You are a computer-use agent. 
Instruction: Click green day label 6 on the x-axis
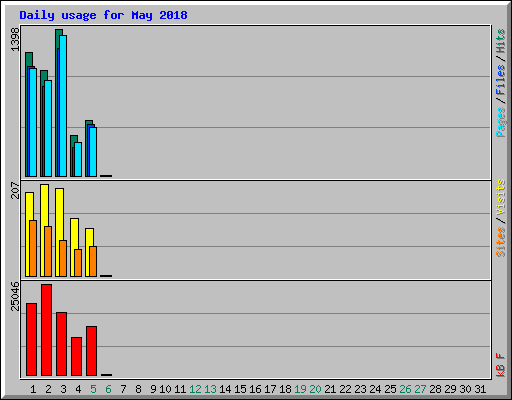click(108, 389)
